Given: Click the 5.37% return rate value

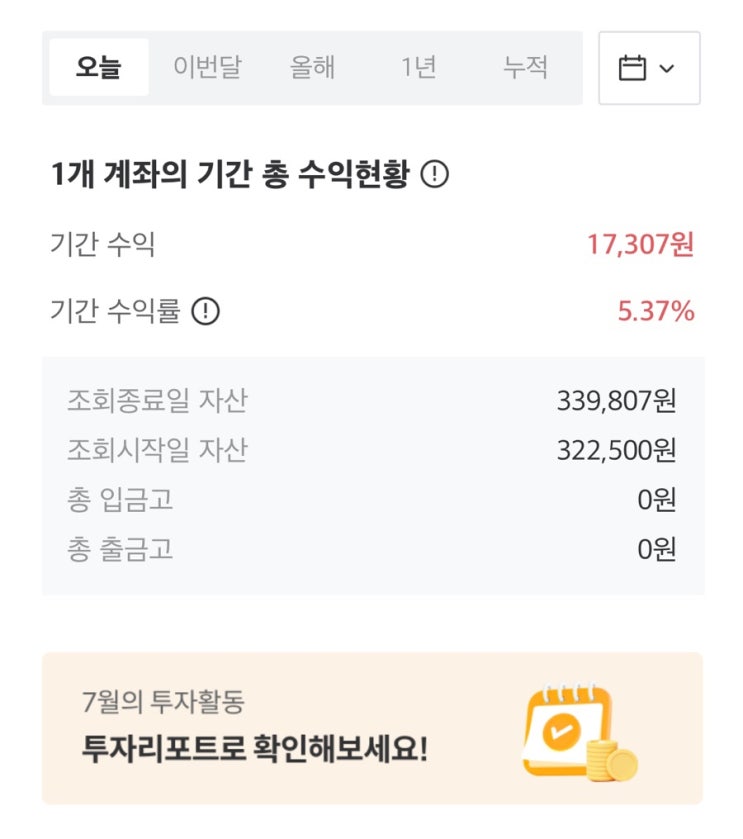Looking at the screenshot, I should [656, 312].
